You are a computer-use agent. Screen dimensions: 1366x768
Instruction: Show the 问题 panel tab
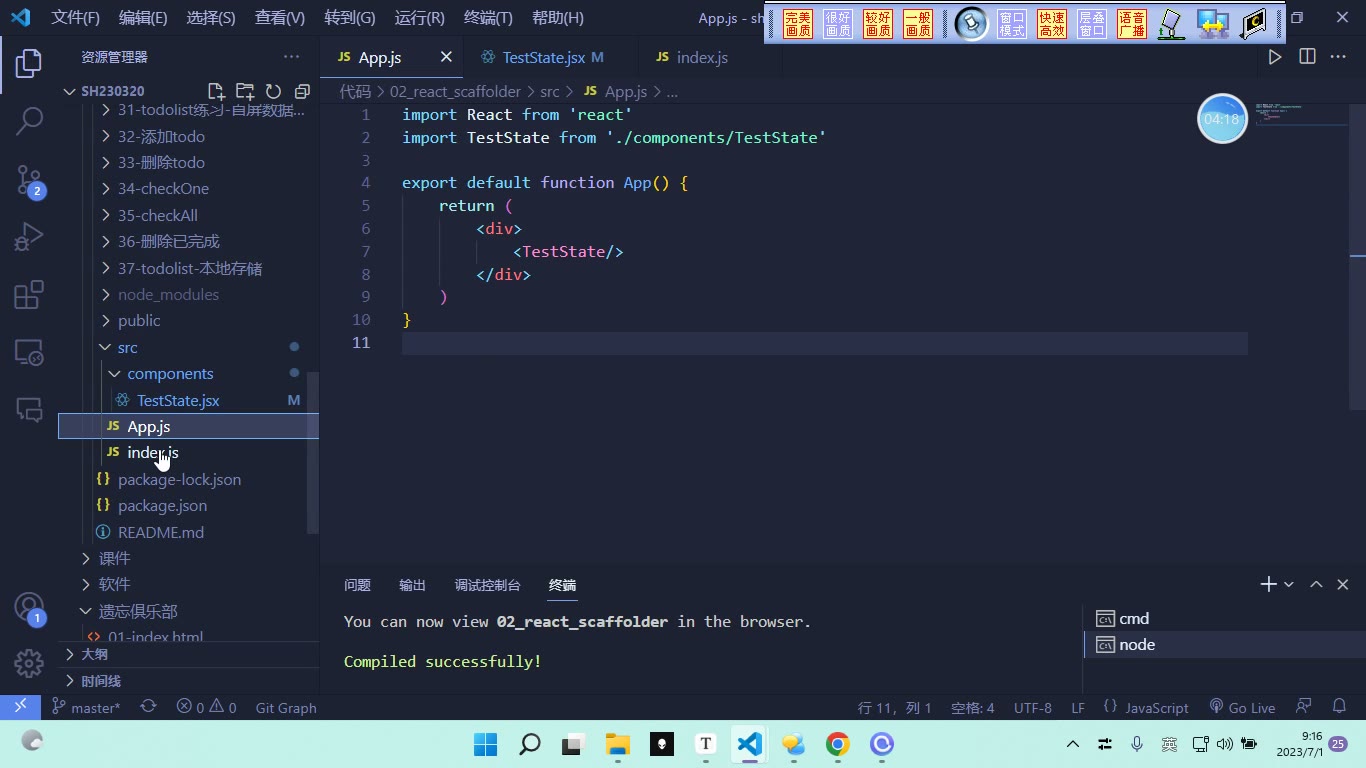(x=357, y=585)
